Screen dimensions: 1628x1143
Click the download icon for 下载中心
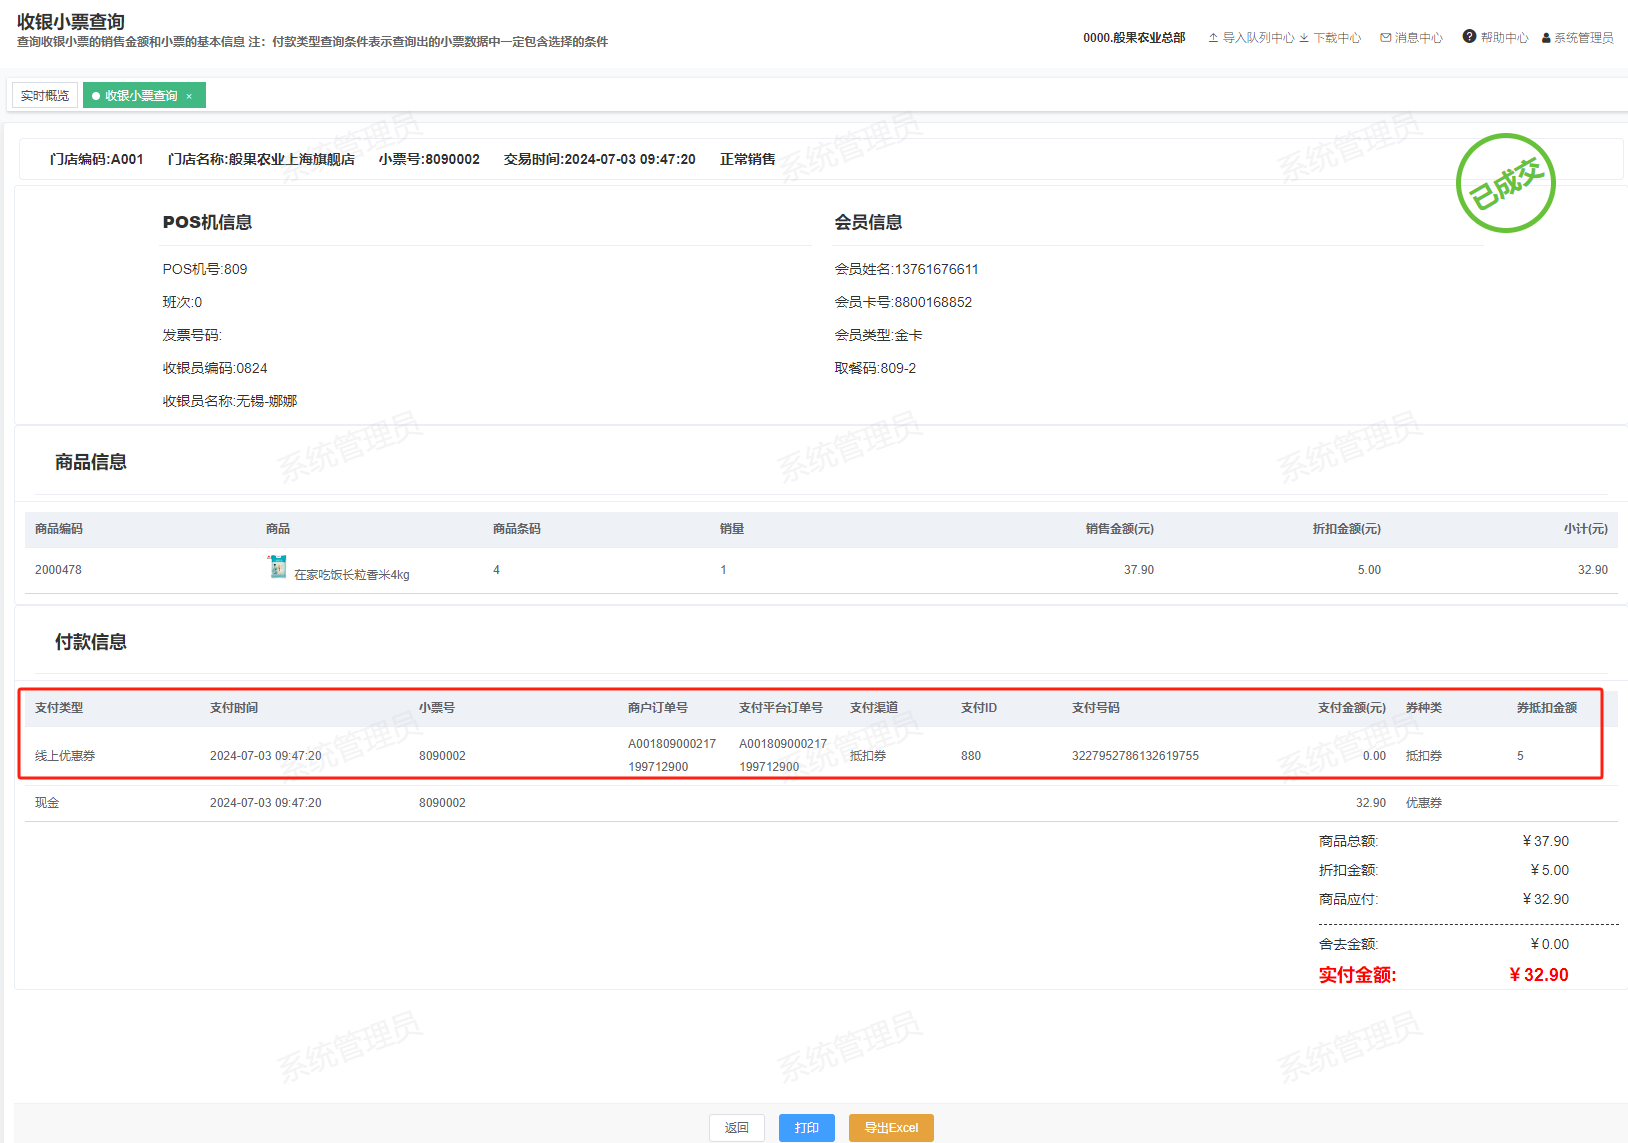(x=1304, y=38)
